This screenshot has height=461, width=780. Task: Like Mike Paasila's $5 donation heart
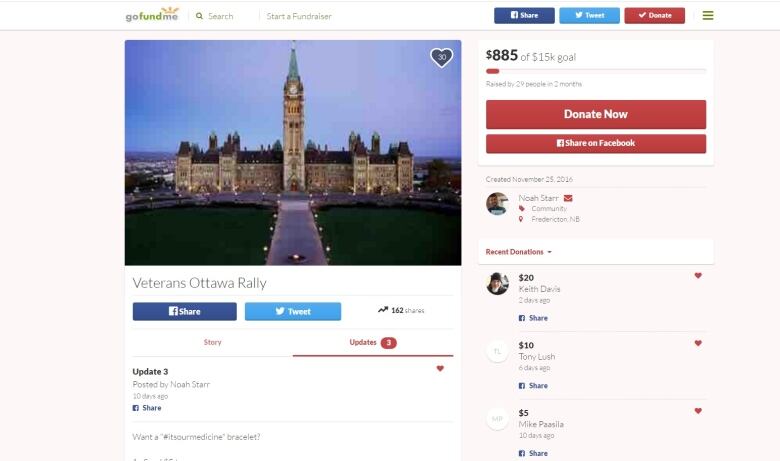pos(698,411)
